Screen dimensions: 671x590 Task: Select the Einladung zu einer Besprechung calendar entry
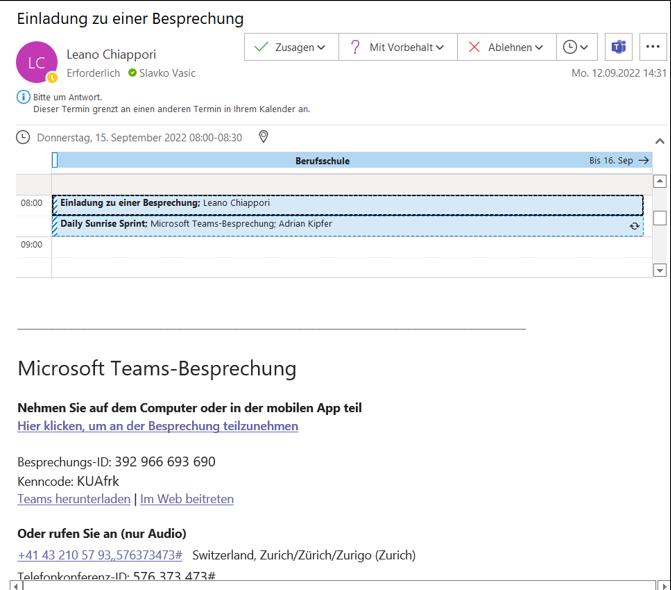tap(347, 205)
